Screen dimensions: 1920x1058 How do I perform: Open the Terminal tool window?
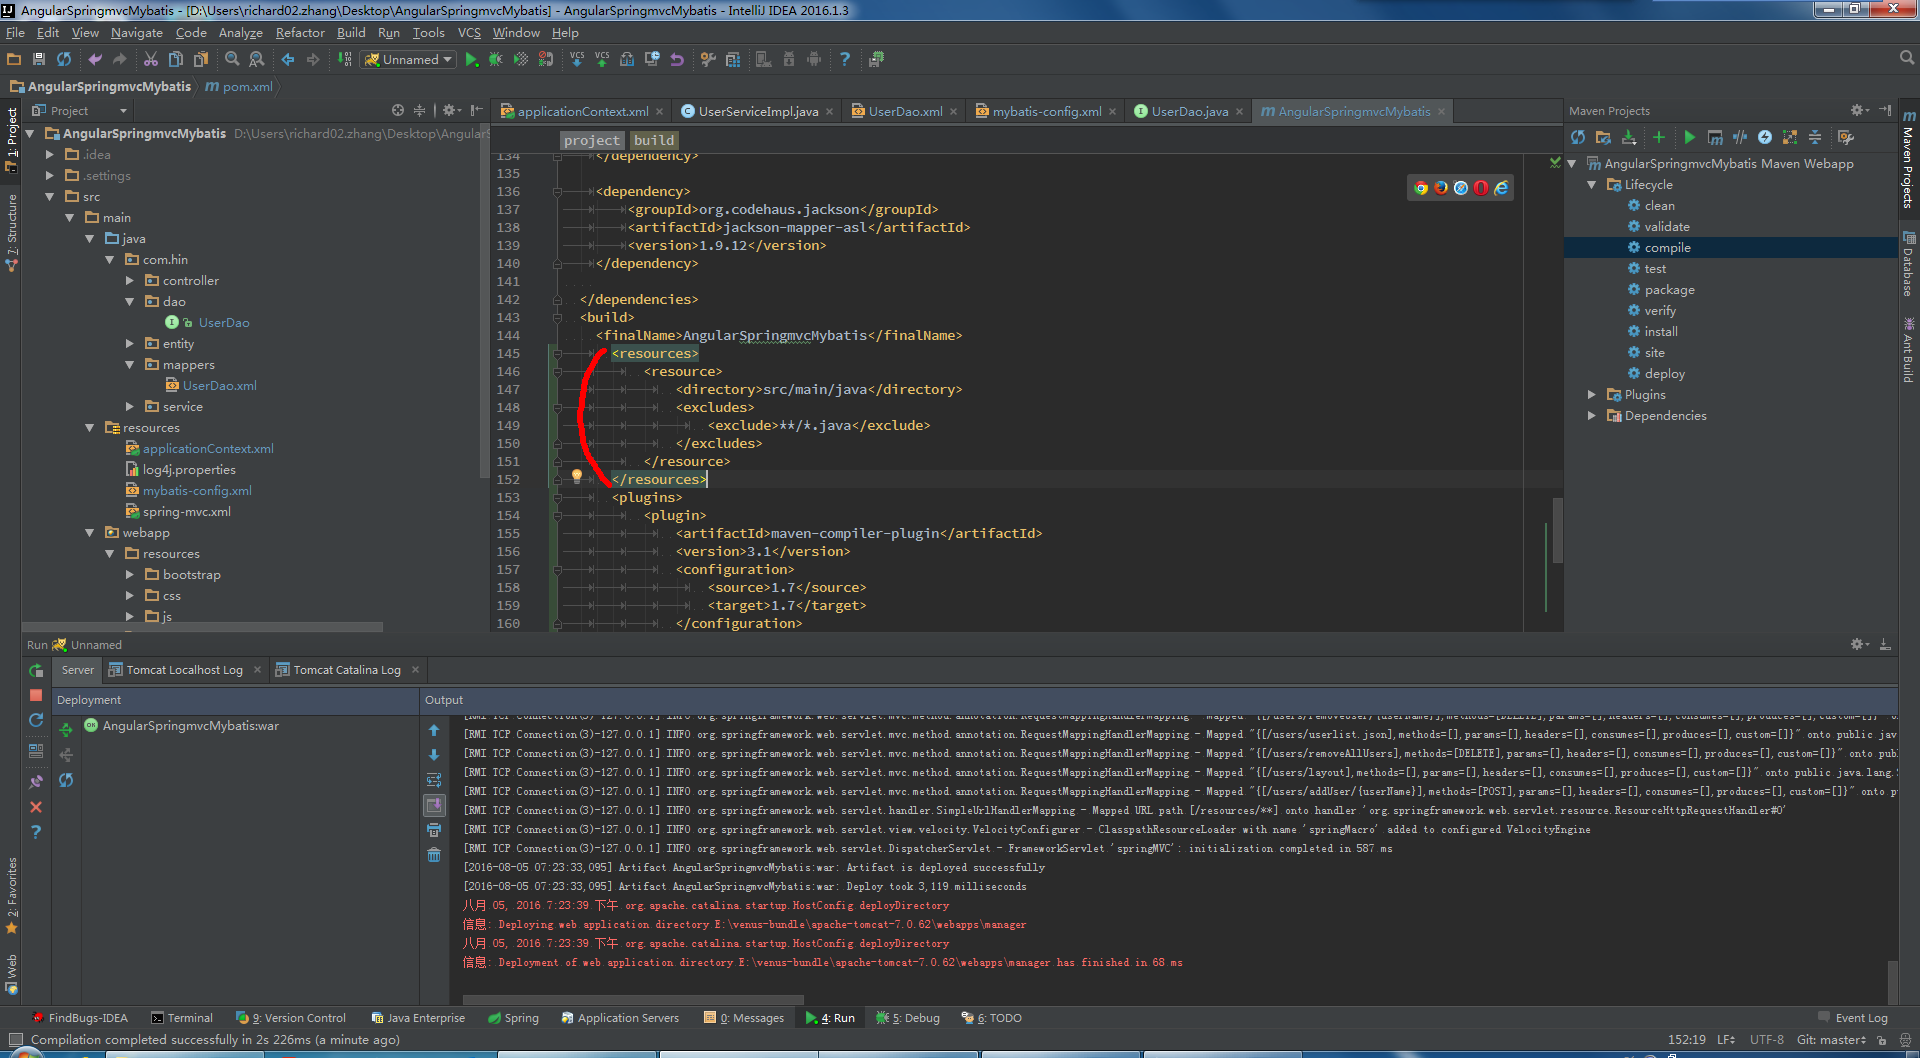coord(182,1018)
